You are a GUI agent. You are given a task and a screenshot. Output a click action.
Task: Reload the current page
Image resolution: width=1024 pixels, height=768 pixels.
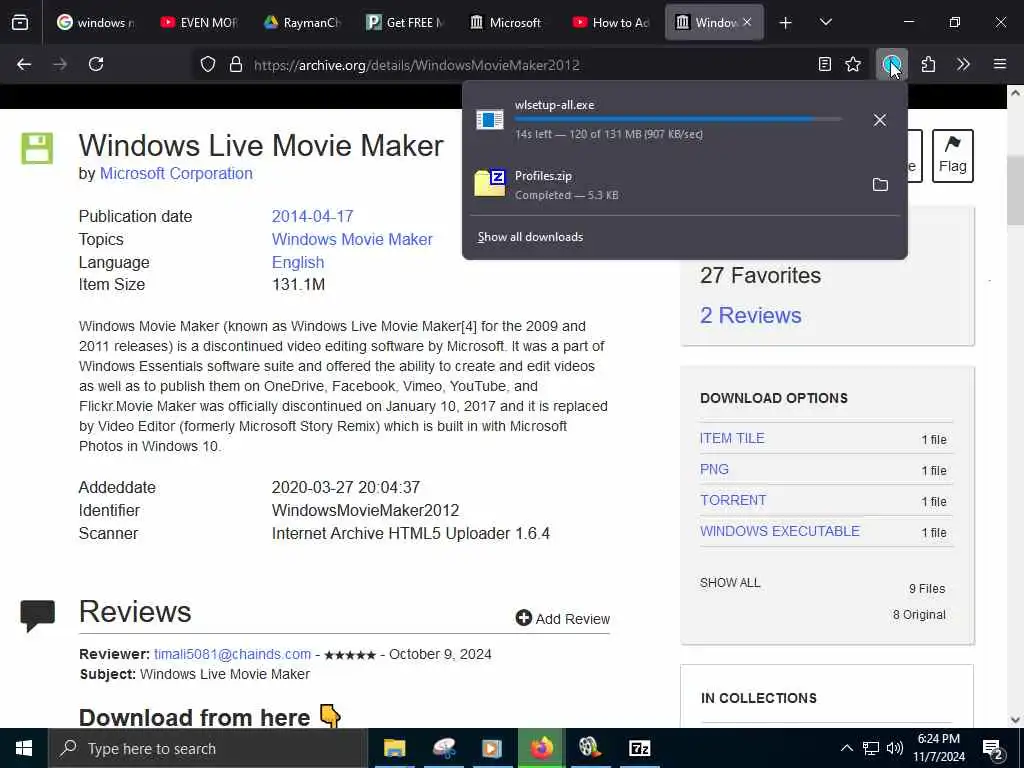(96, 64)
